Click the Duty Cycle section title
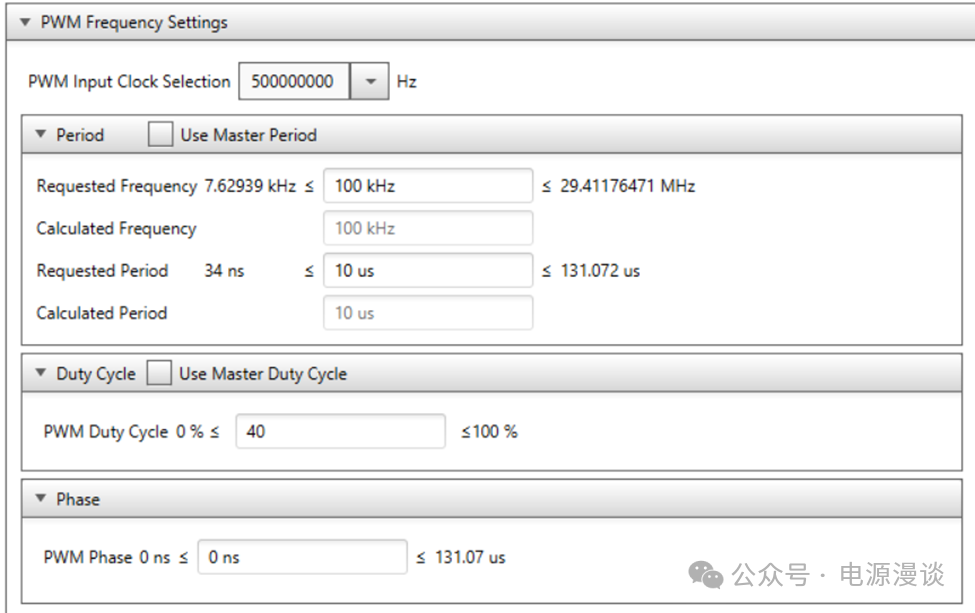The height and width of the screenshot is (613, 975). click(96, 374)
